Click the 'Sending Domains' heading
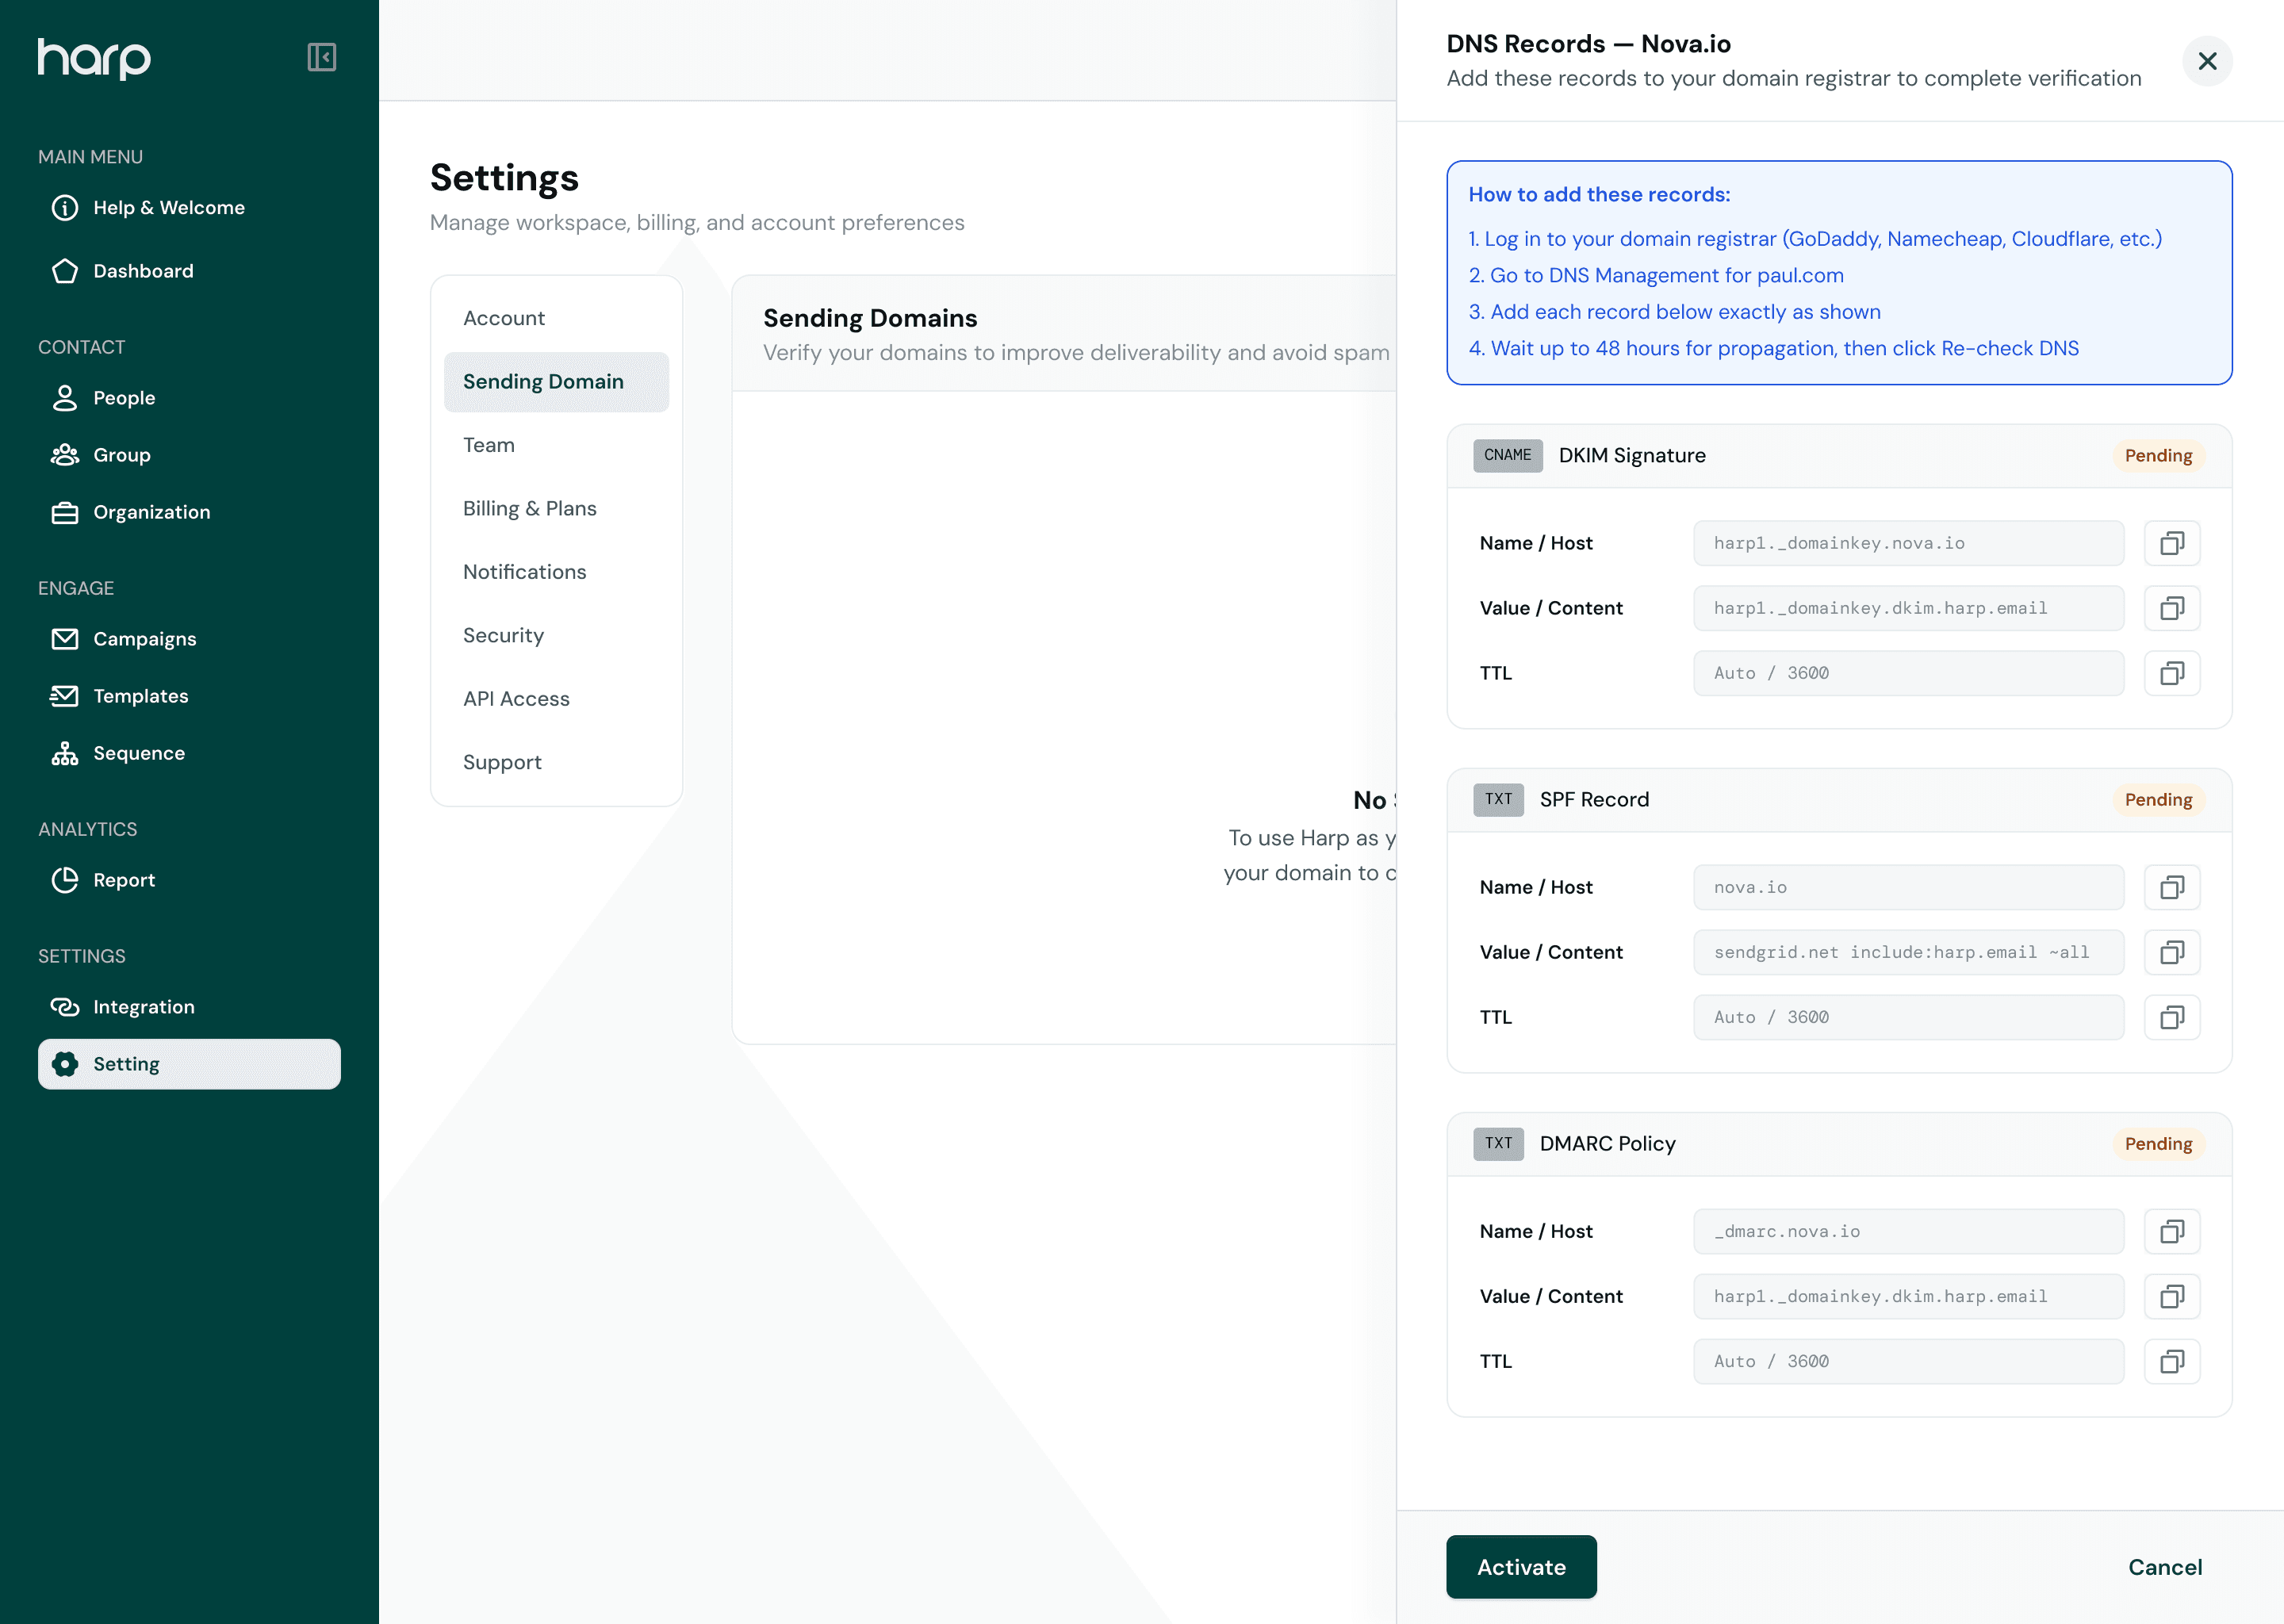This screenshot has height=1624, width=2284. point(870,318)
